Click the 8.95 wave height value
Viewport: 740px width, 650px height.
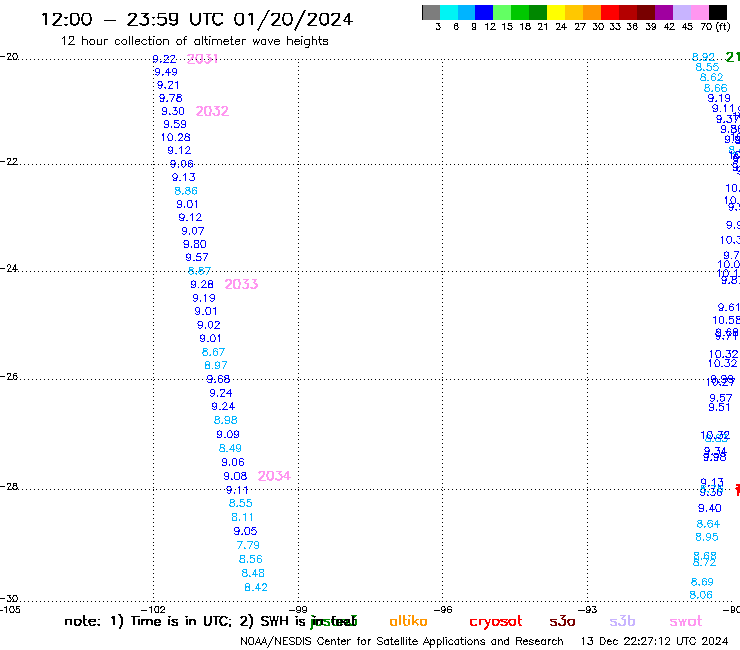point(707,537)
